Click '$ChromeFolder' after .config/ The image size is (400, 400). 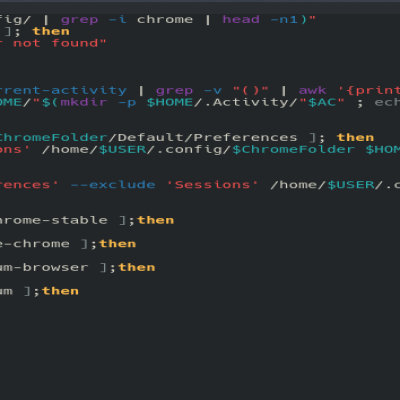click(293, 149)
